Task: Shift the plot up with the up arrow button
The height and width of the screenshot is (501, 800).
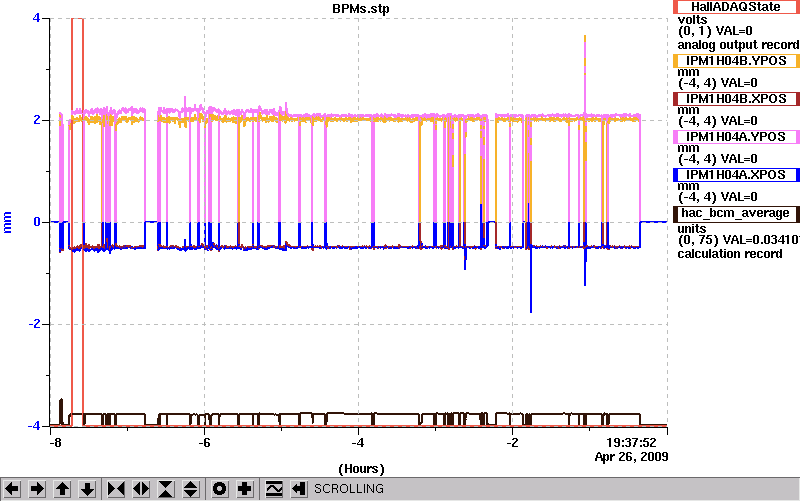Action: click(x=62, y=489)
